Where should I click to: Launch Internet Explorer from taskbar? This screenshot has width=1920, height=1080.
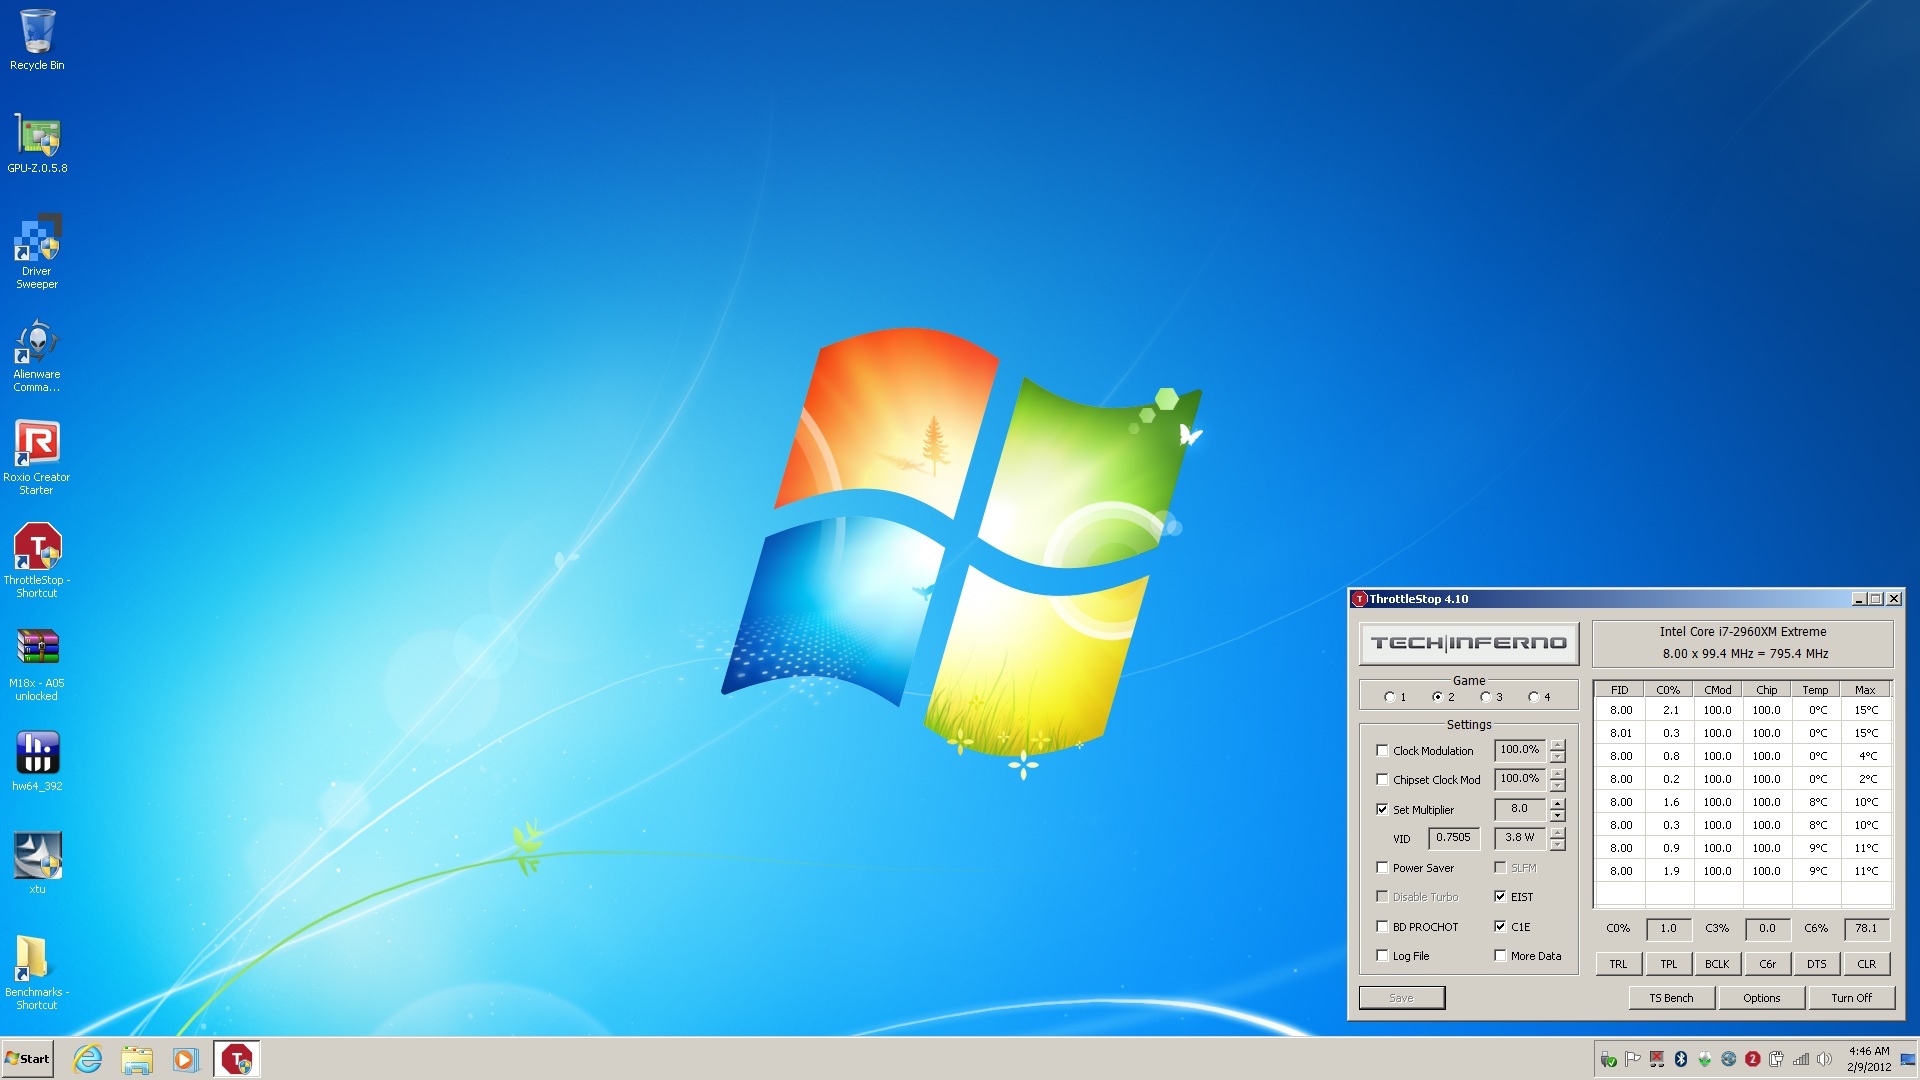[x=88, y=1059]
